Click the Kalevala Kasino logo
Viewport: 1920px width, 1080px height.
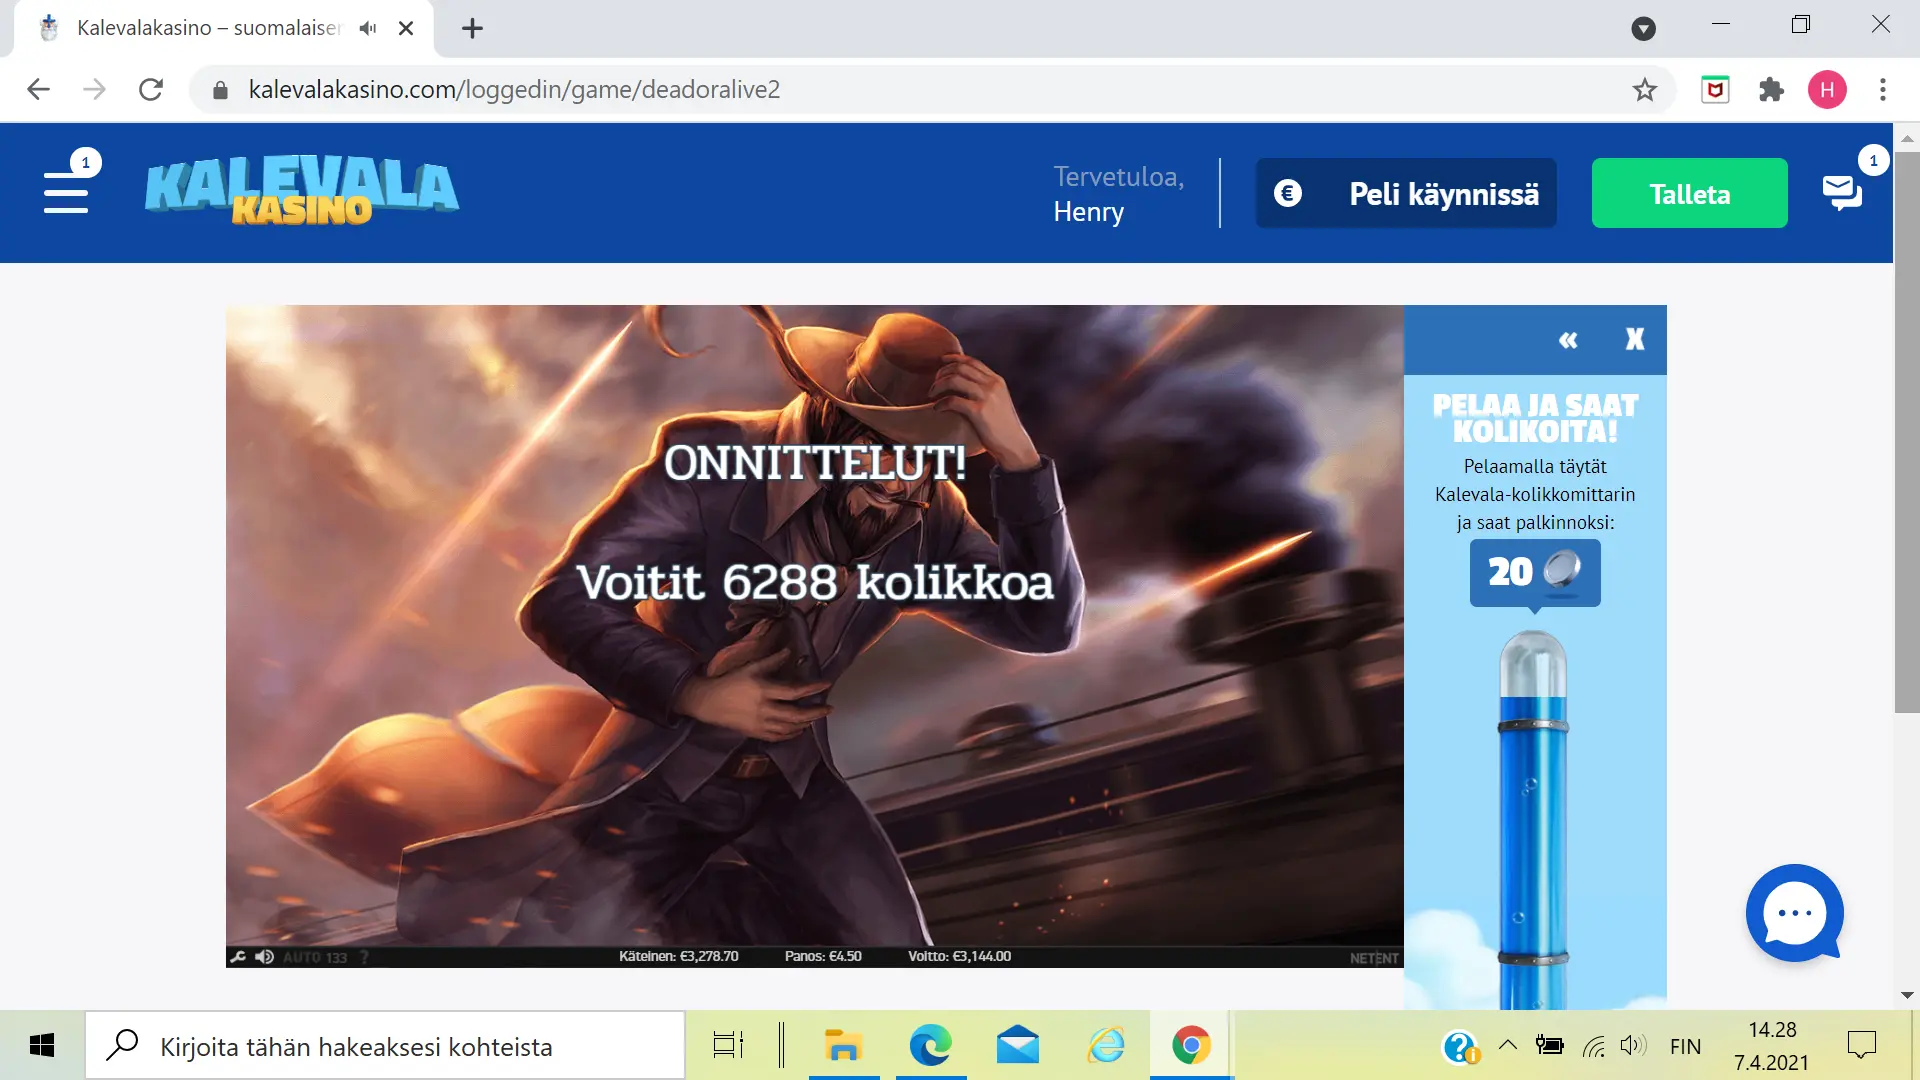[302, 192]
